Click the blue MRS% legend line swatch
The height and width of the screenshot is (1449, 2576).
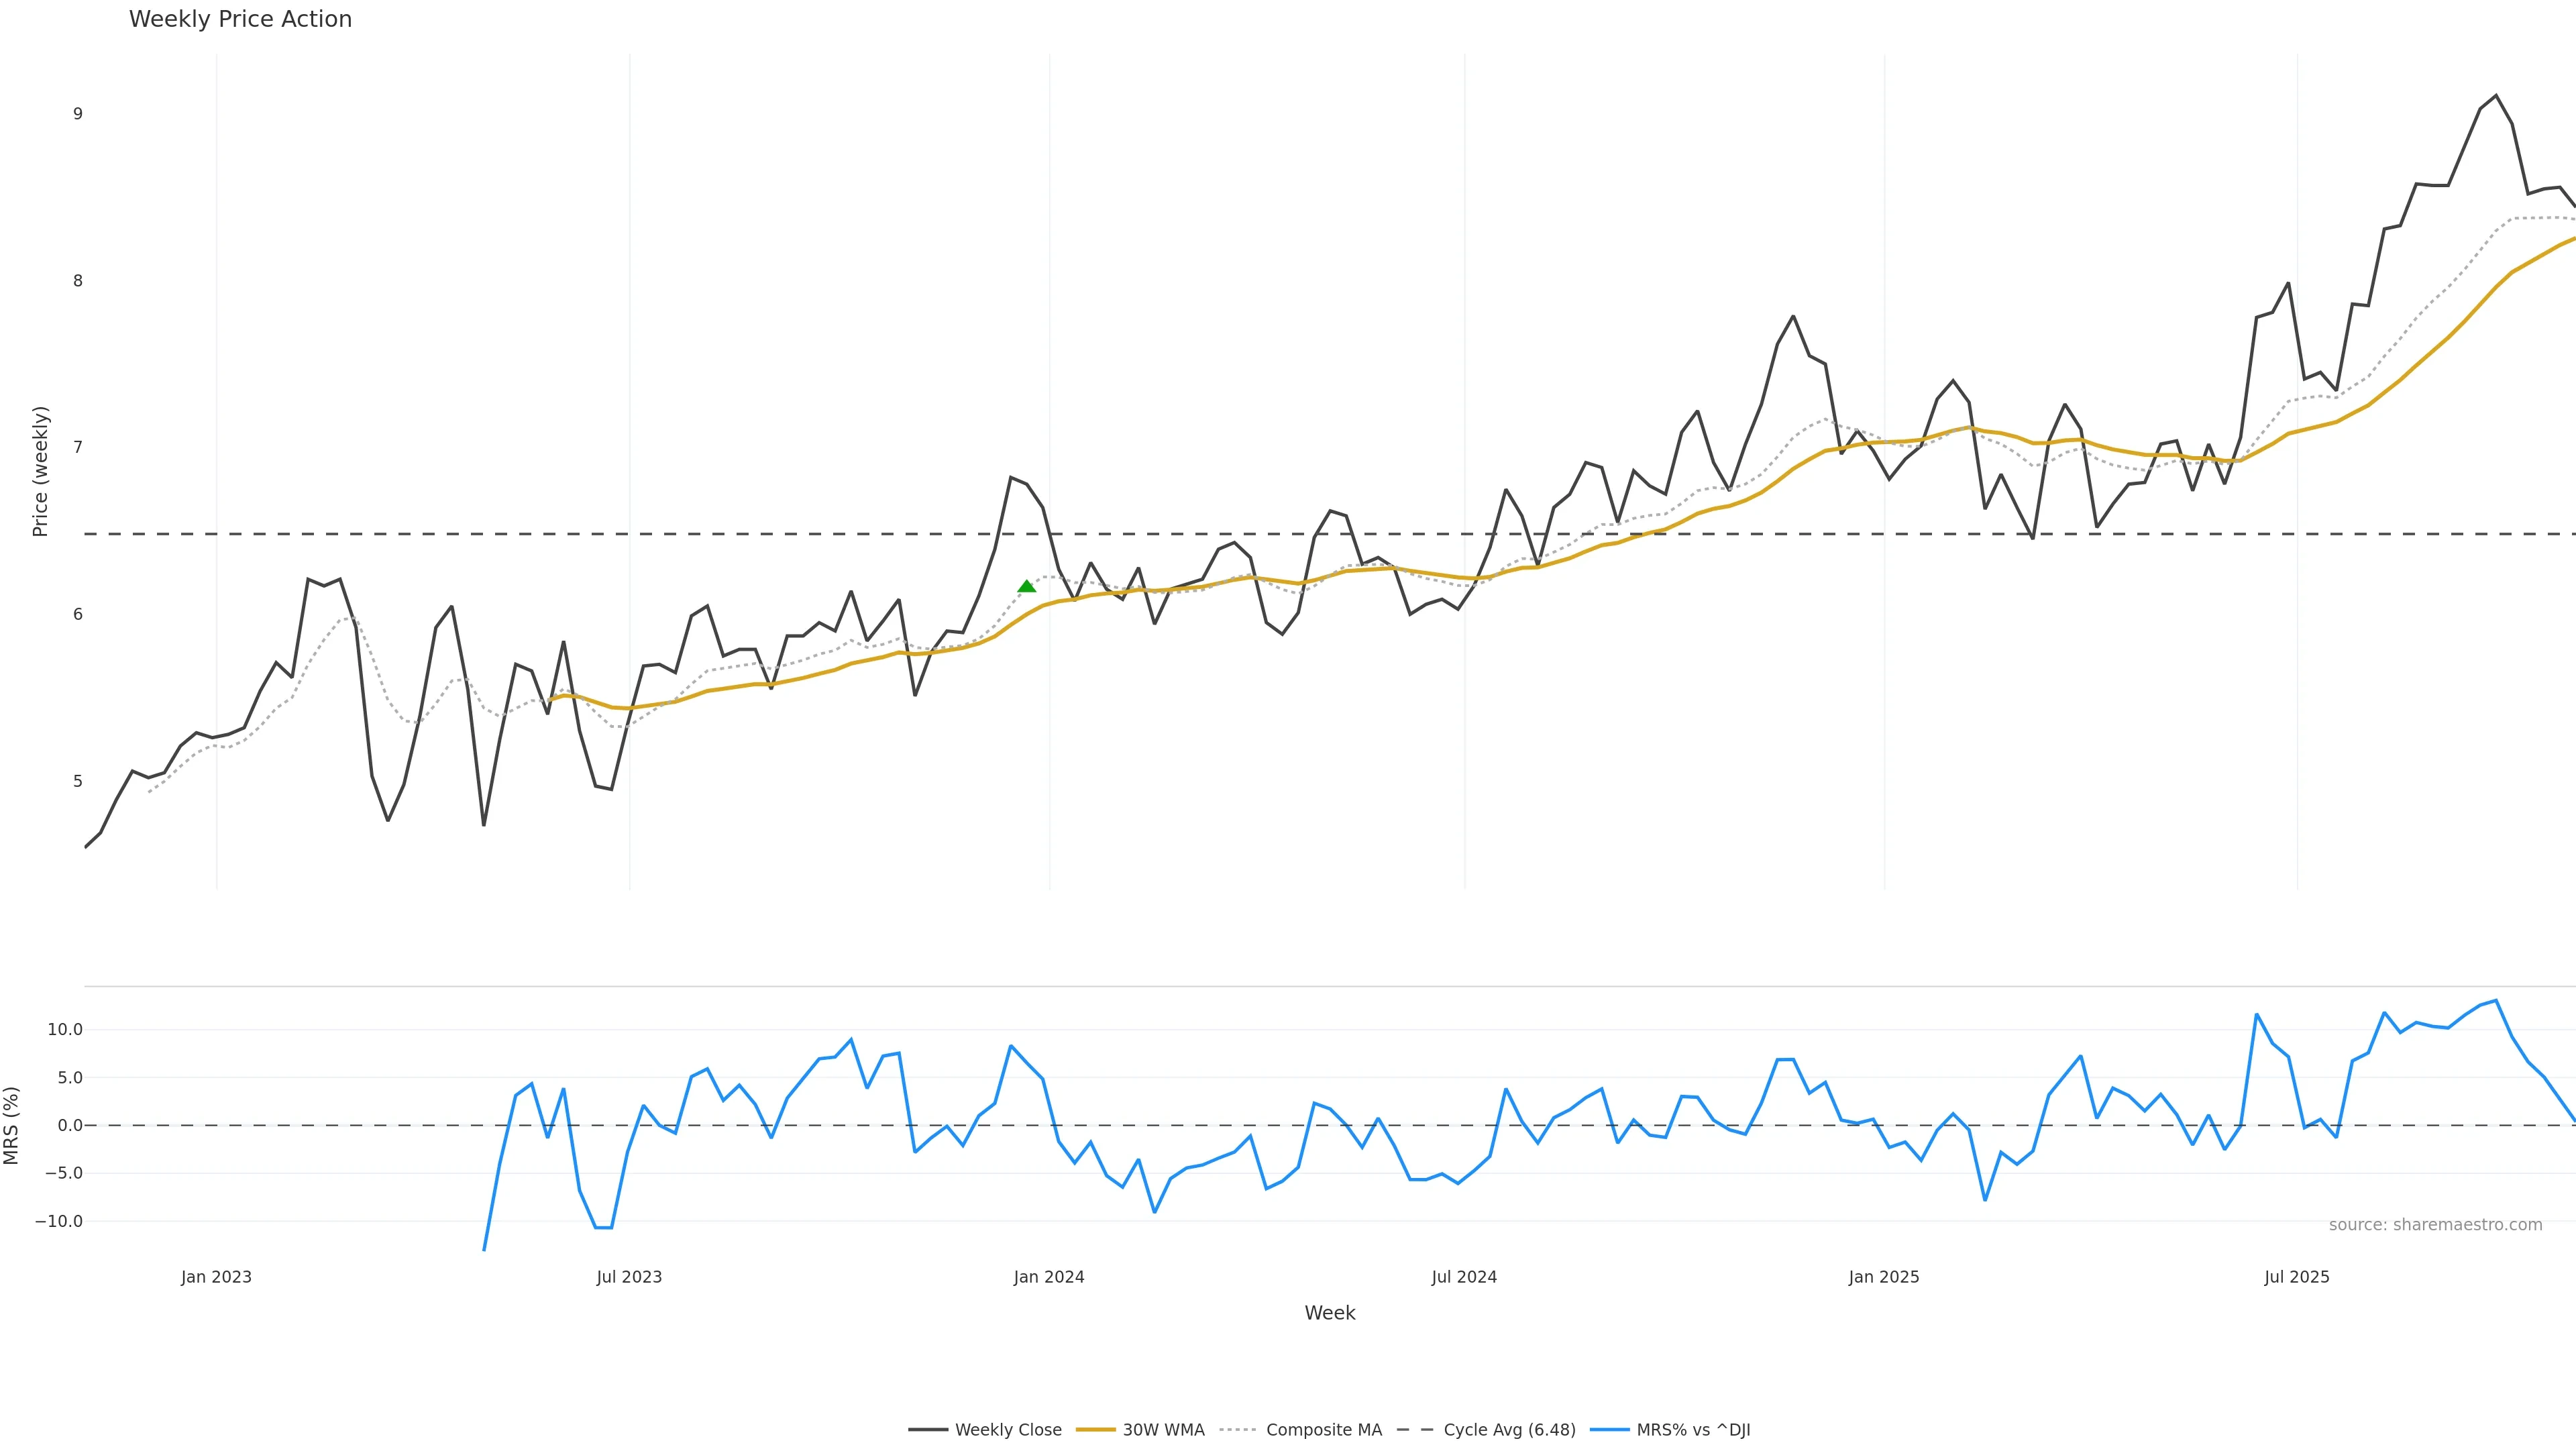(1609, 1430)
